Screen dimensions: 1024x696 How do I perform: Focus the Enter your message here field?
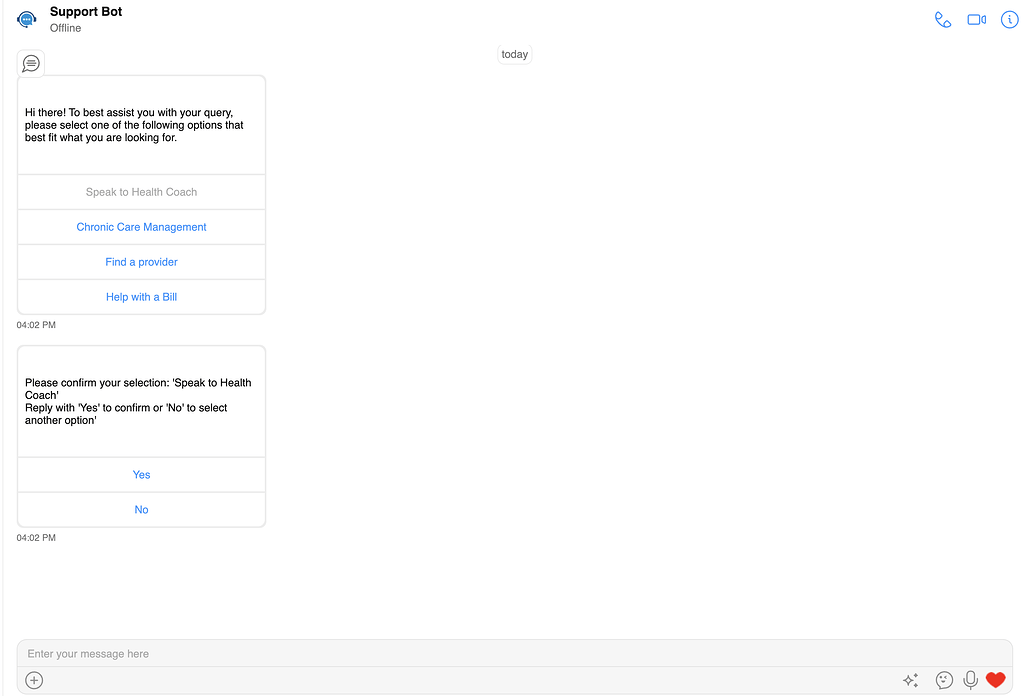515,654
